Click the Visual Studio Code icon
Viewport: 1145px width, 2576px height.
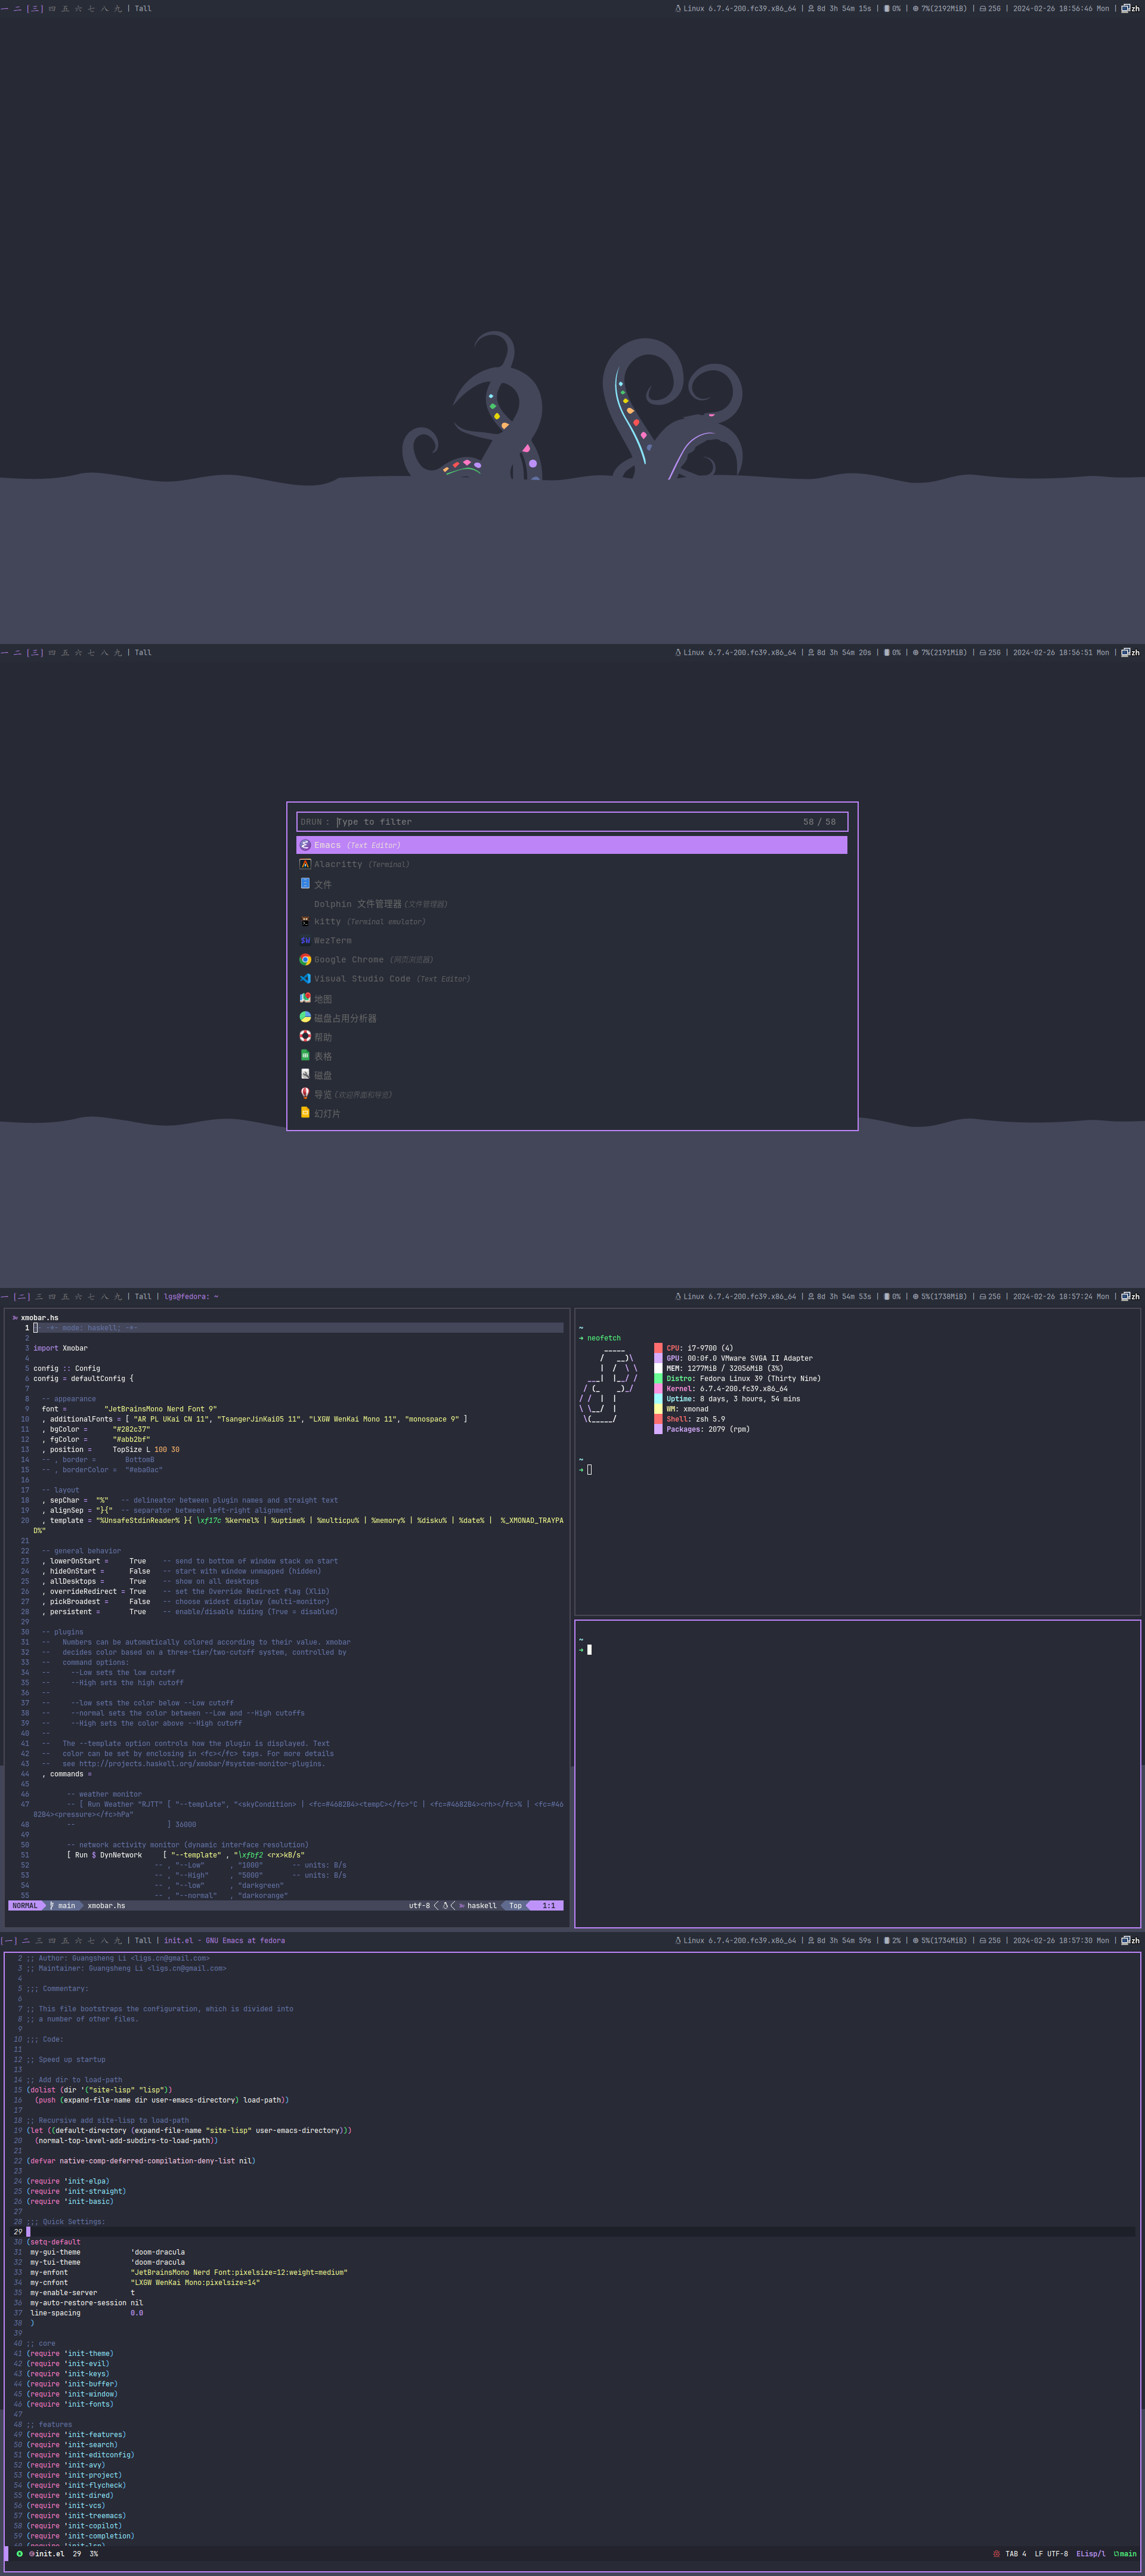(305, 978)
